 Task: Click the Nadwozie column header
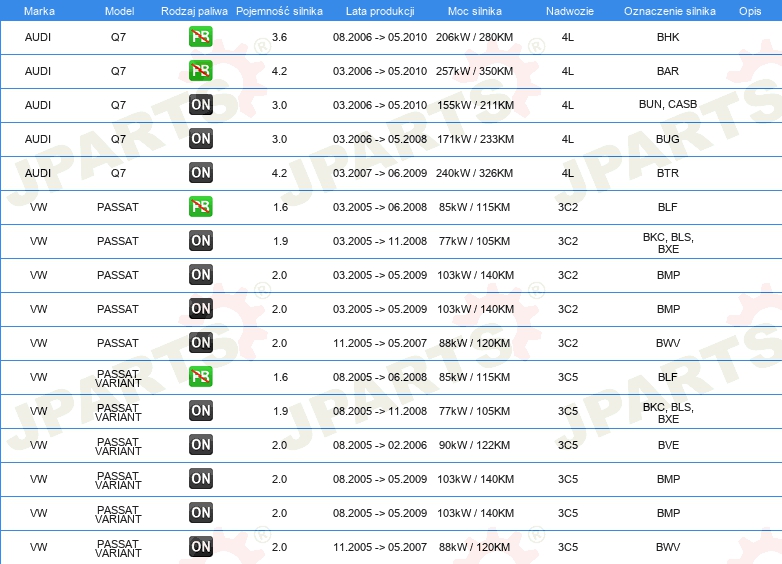pyautogui.click(x=570, y=11)
